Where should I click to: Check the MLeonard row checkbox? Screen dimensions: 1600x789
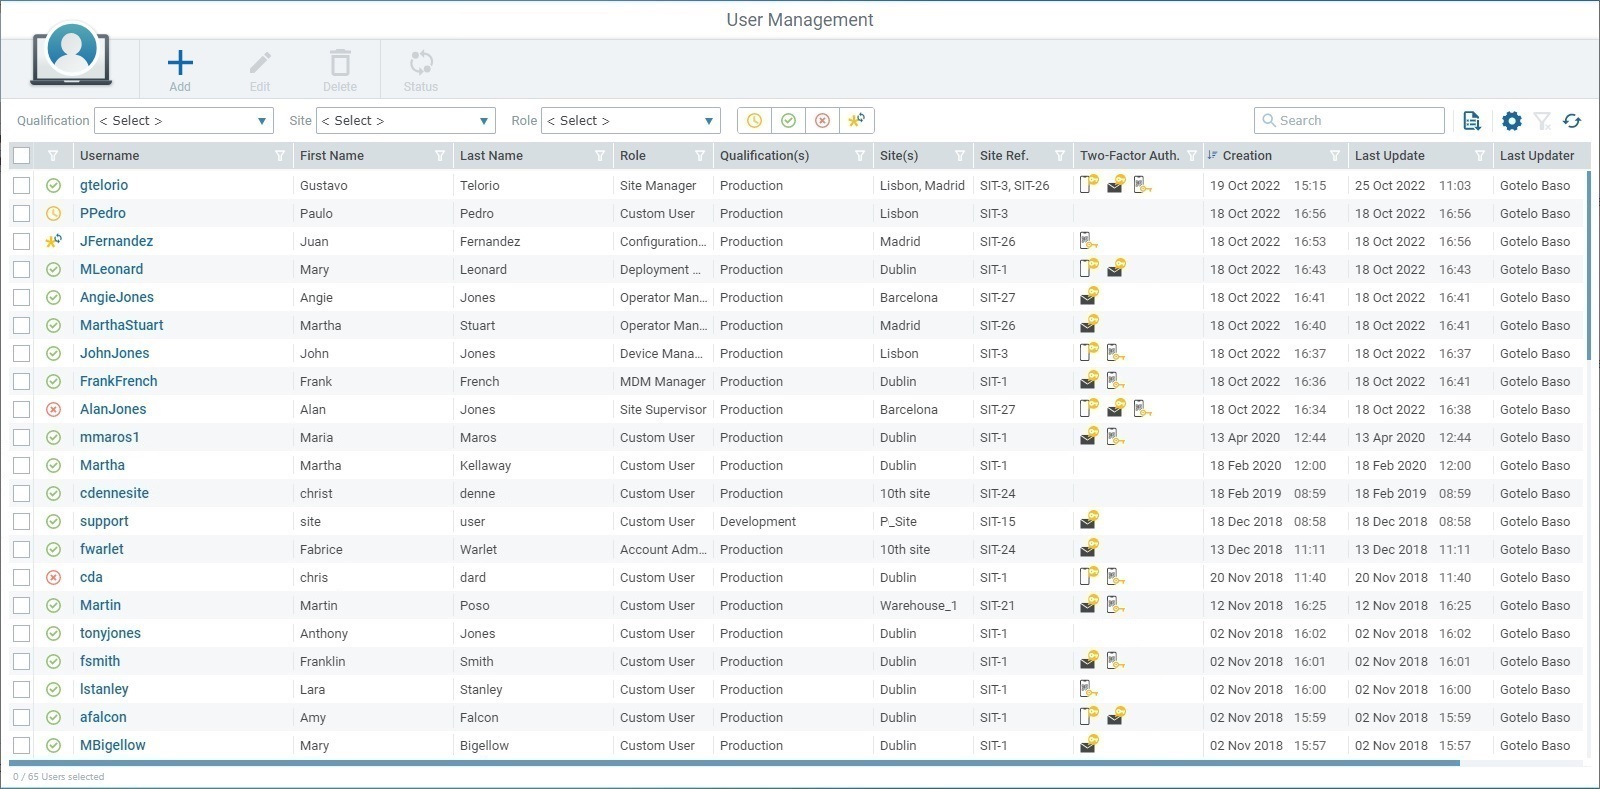(x=22, y=269)
